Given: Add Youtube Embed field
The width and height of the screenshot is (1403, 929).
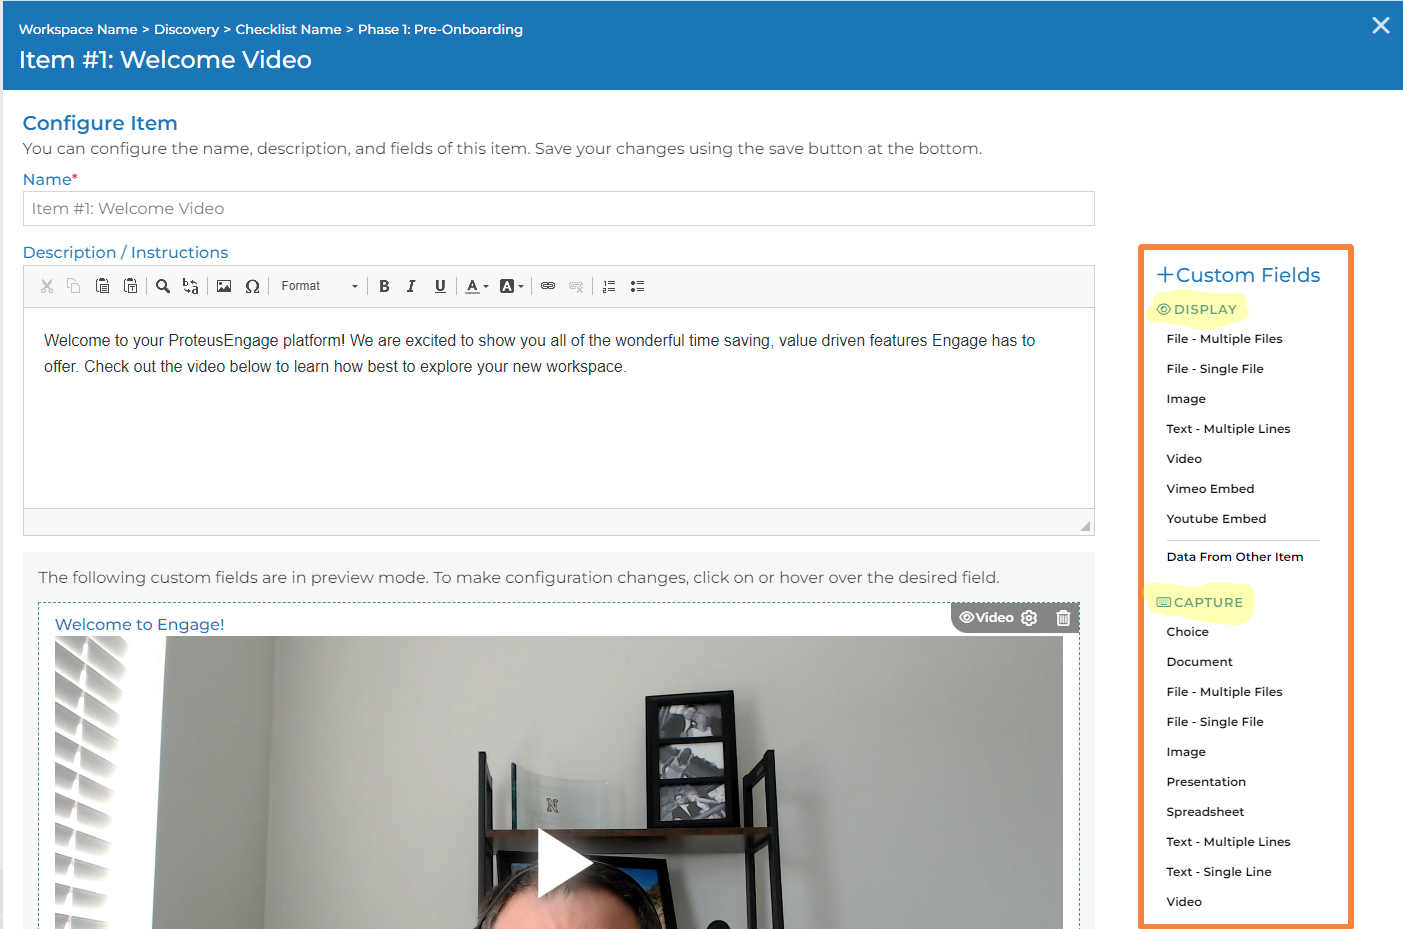Looking at the screenshot, I should (x=1216, y=519).
